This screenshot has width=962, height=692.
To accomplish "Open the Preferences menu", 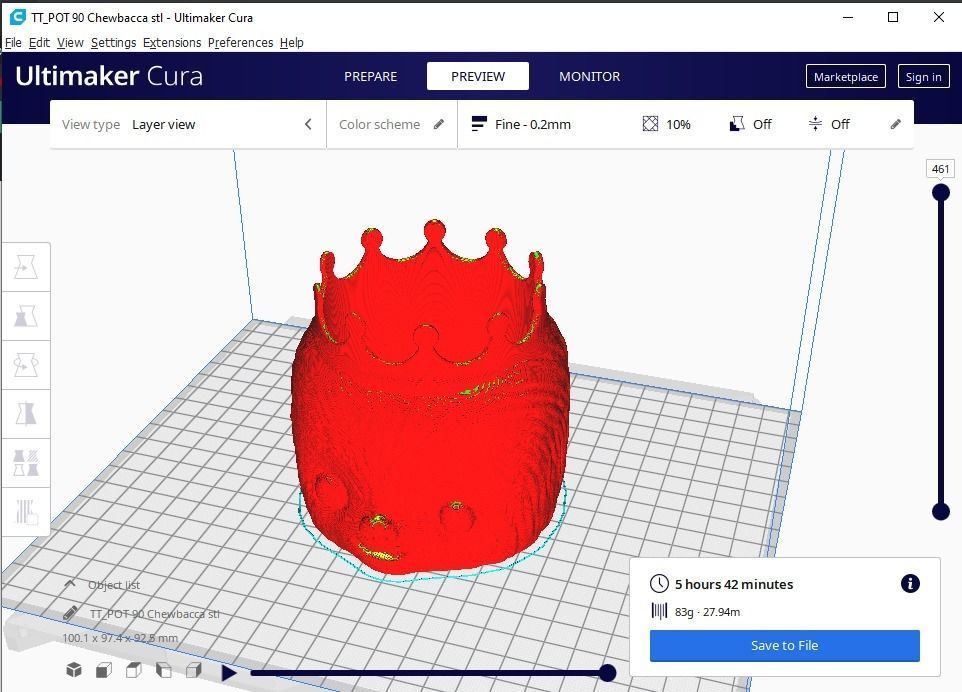I will click(240, 42).
